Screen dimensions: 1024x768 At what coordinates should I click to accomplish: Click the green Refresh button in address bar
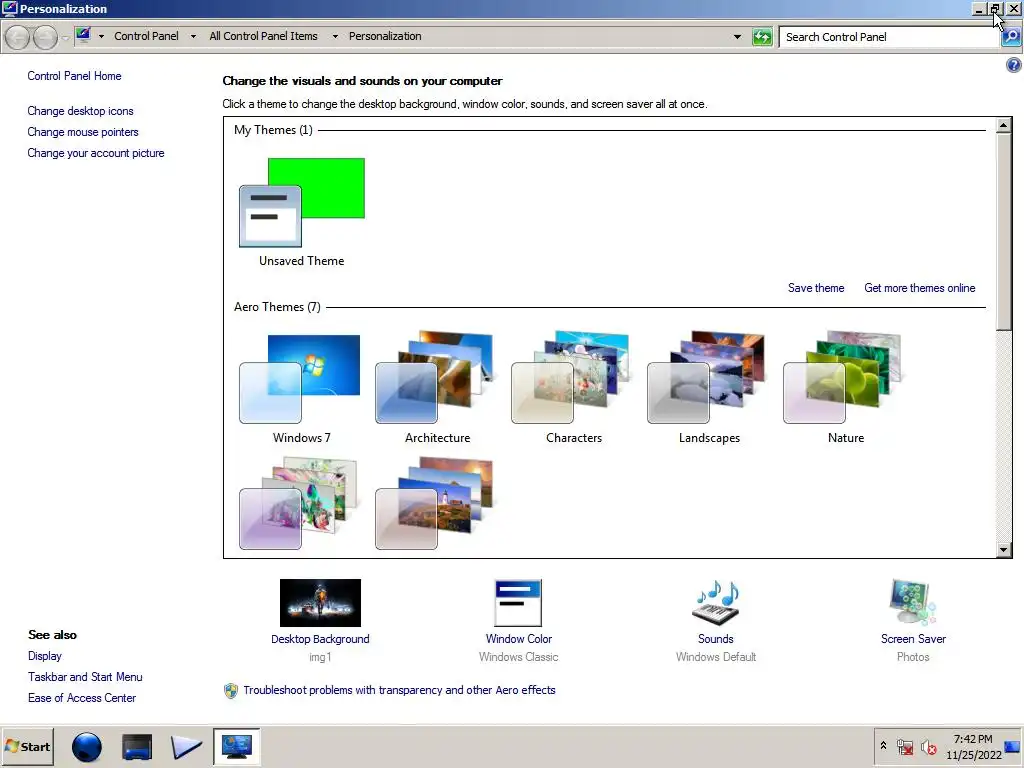coord(762,37)
